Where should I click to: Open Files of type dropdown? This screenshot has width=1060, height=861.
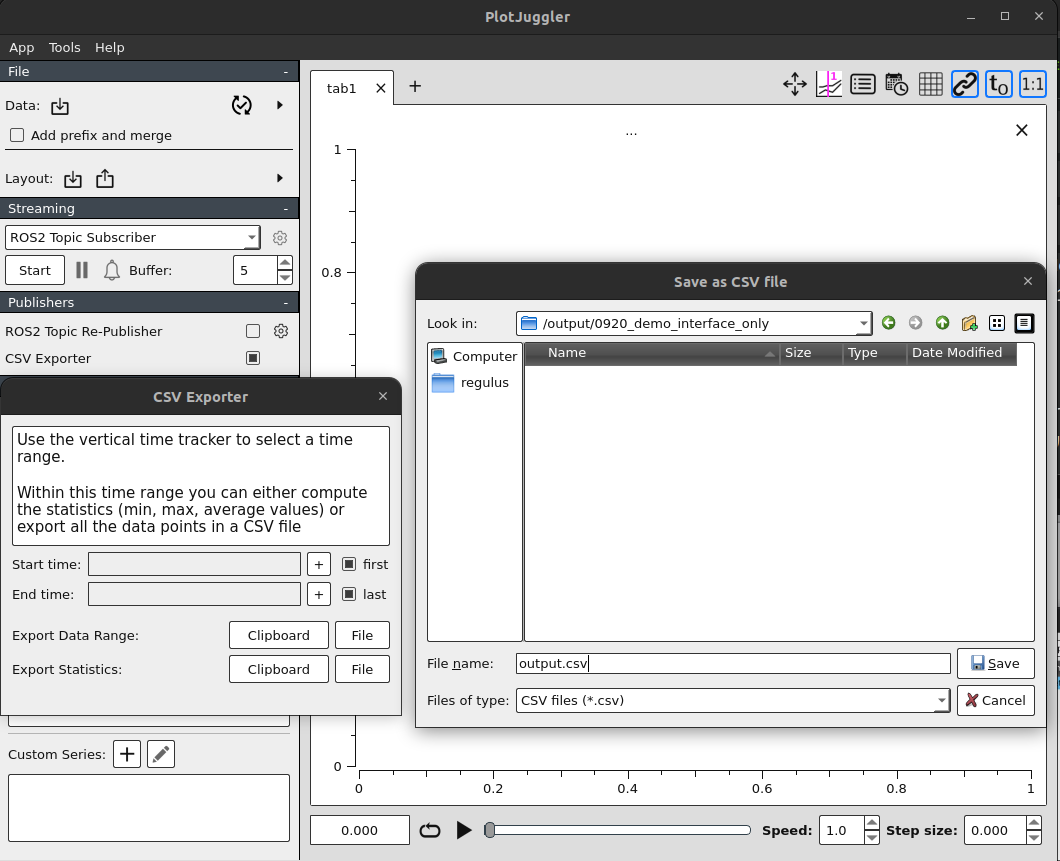pyautogui.click(x=733, y=700)
